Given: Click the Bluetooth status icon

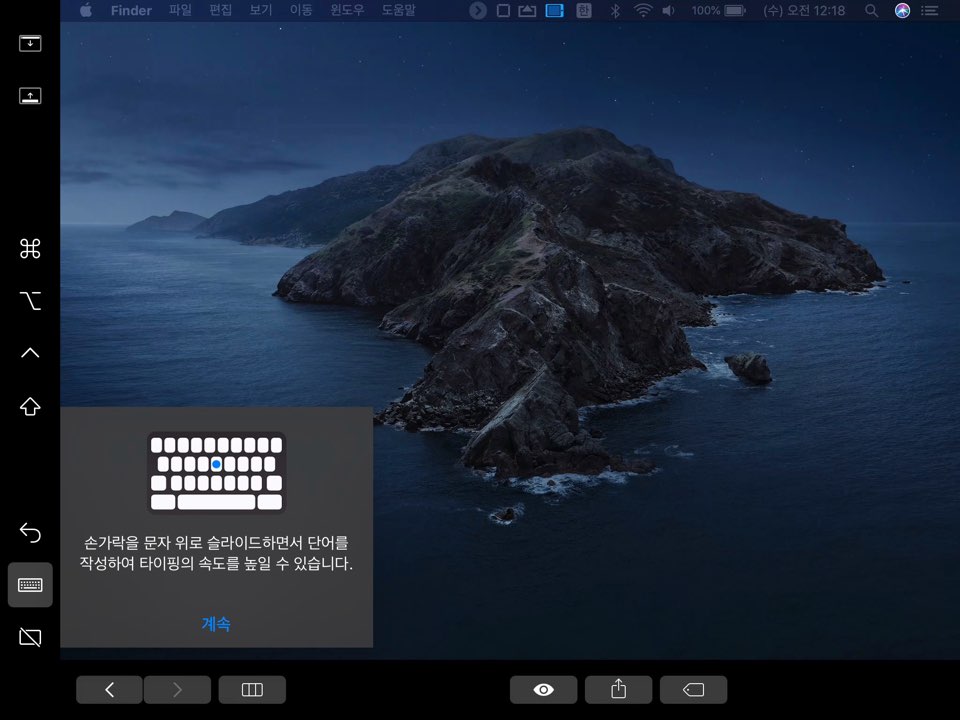Looking at the screenshot, I should click(x=616, y=10).
